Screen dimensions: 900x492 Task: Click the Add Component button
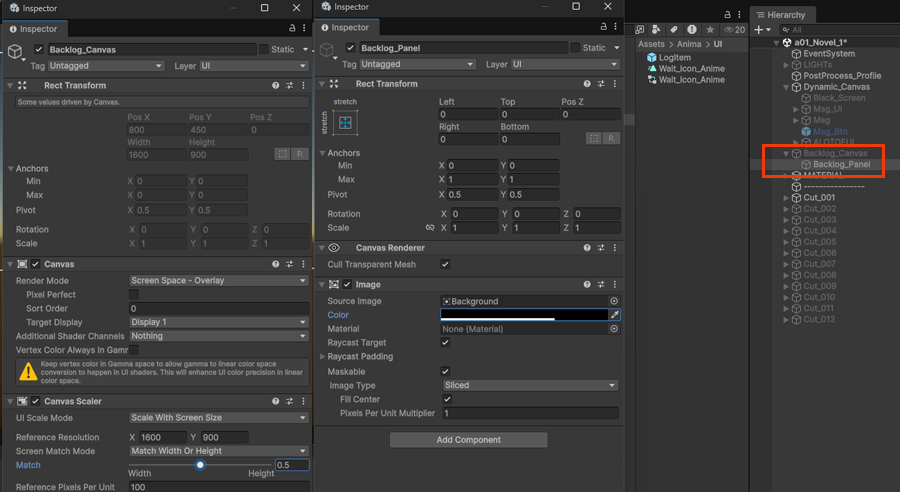pos(468,440)
